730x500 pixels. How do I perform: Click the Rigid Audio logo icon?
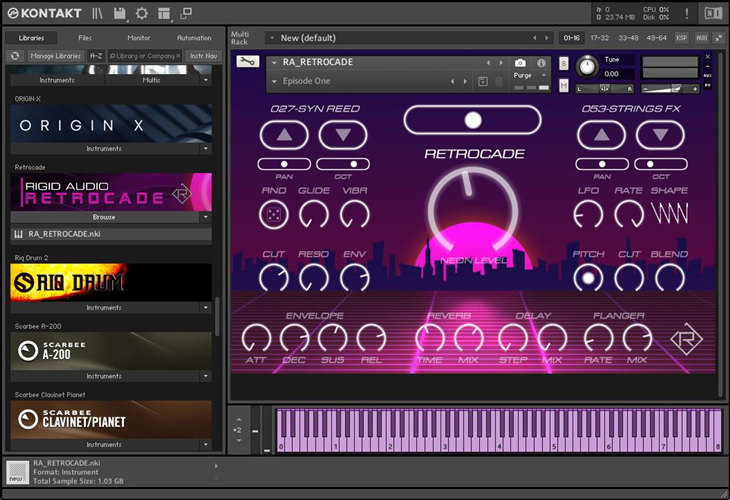(685, 338)
